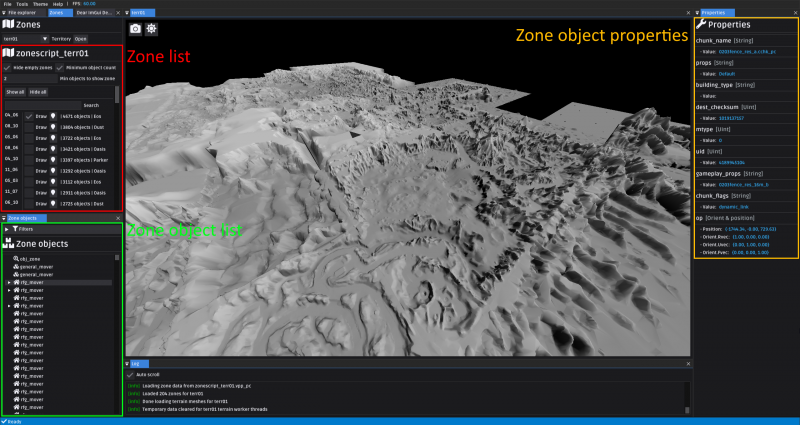Click the camera icon in the terrain viewport
800x425 pixels.
tap(136, 29)
